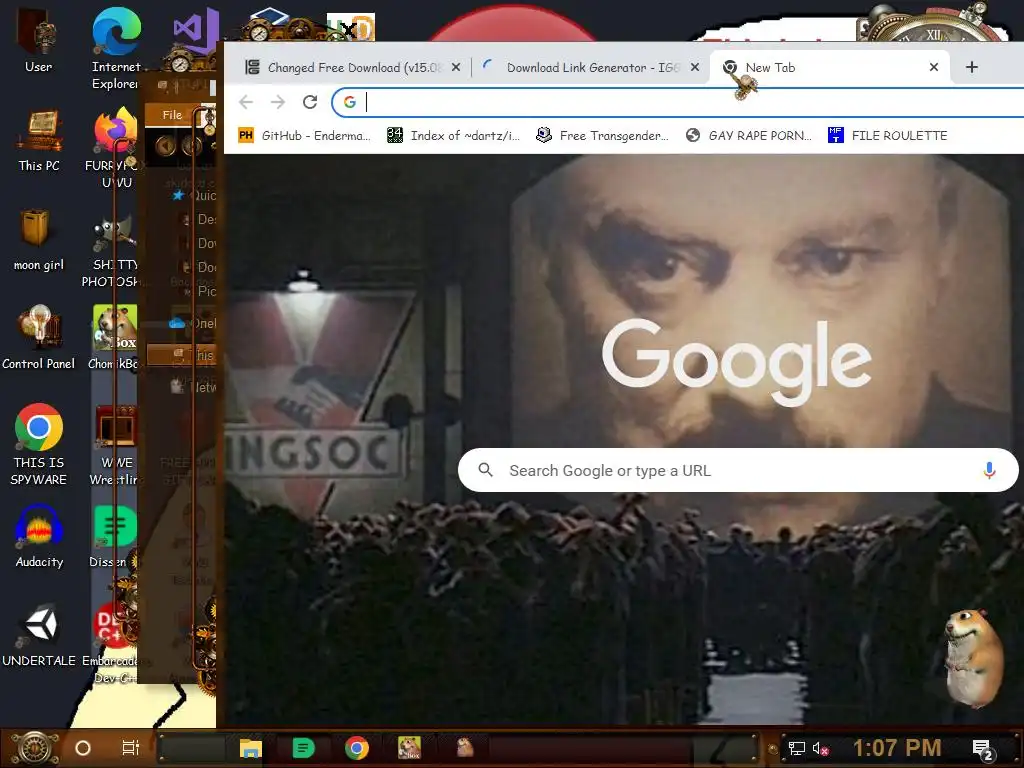Switch to Changed Free Download tab
This screenshot has width=1024, height=768.
353,67
